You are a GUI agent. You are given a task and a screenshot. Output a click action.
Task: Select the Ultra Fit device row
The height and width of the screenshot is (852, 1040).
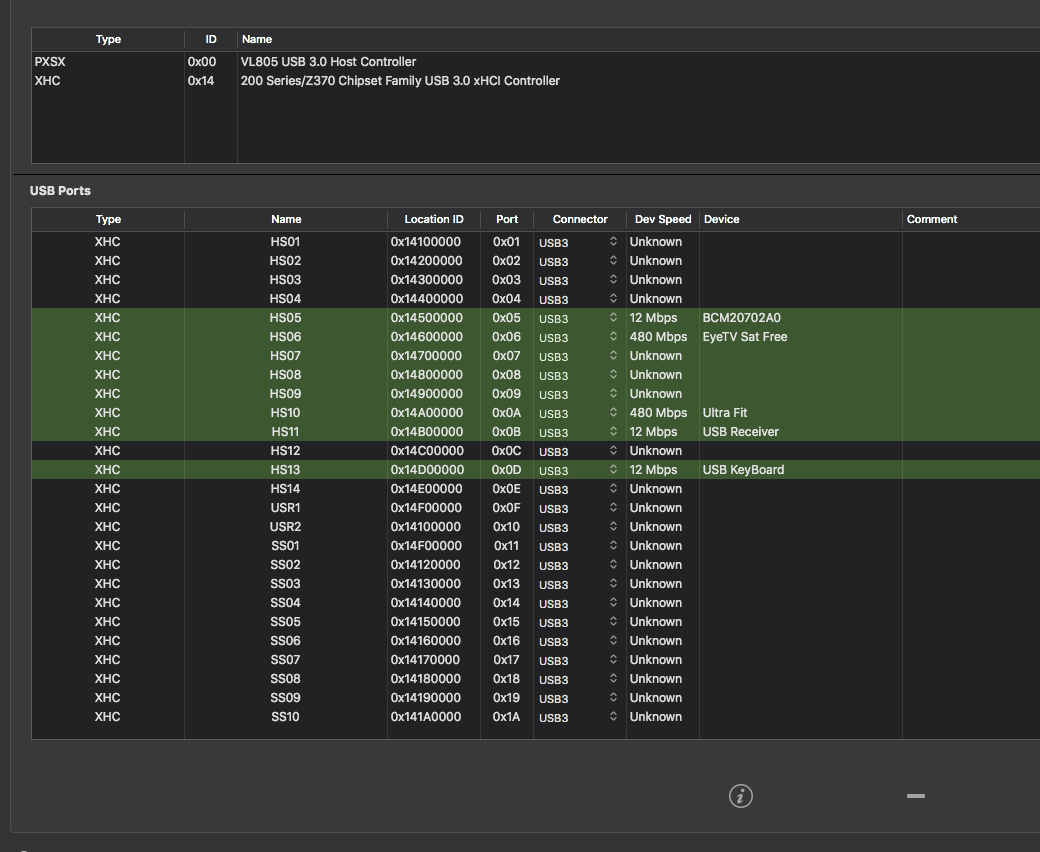click(x=725, y=413)
